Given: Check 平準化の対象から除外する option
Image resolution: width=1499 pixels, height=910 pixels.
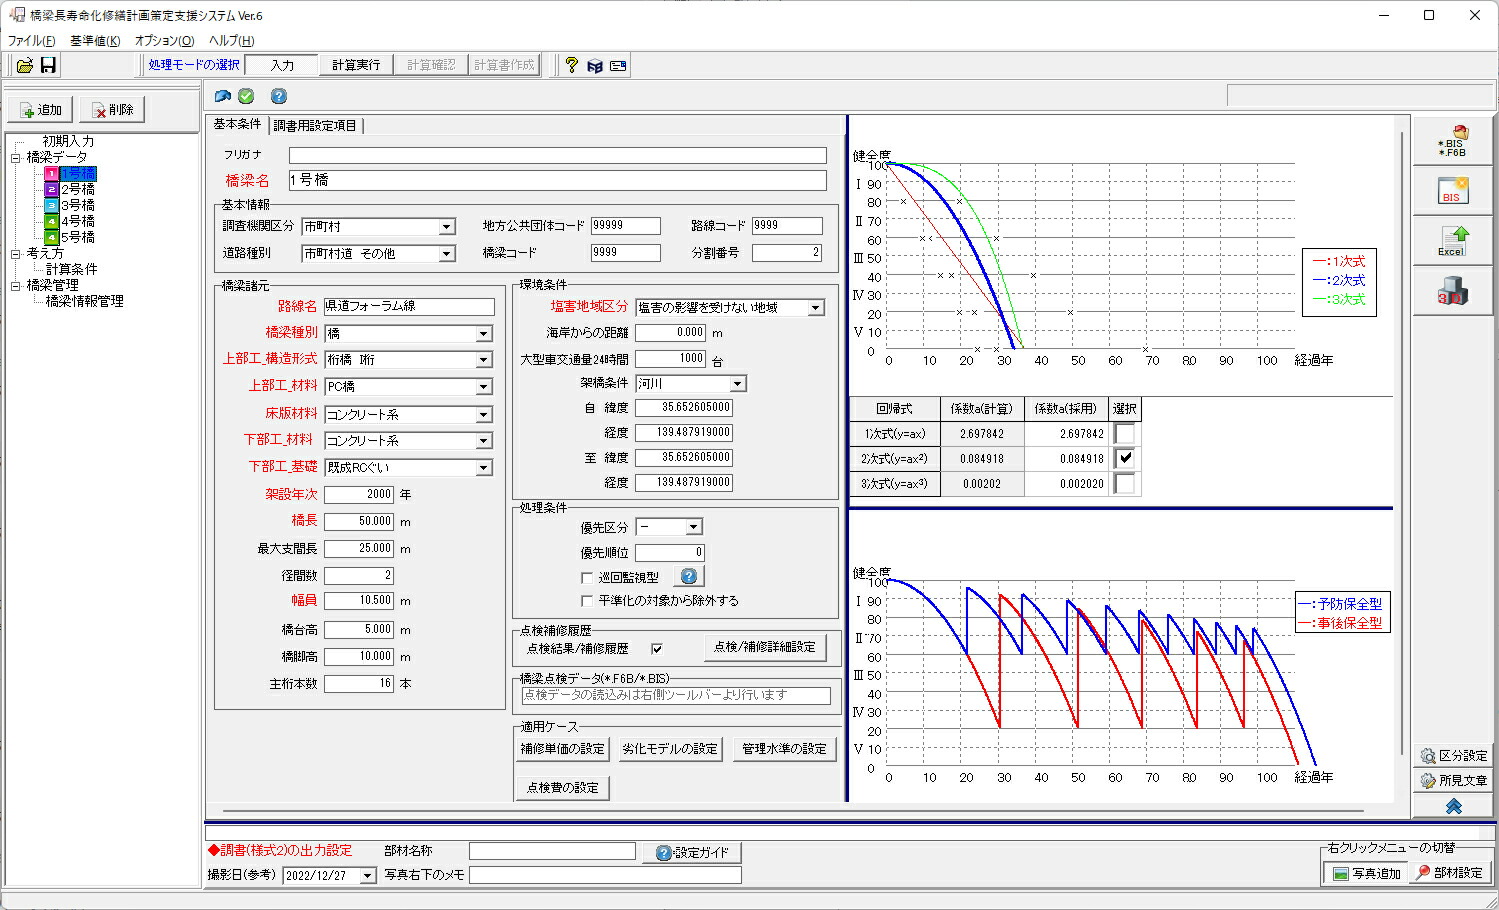Looking at the screenshot, I should [587, 601].
